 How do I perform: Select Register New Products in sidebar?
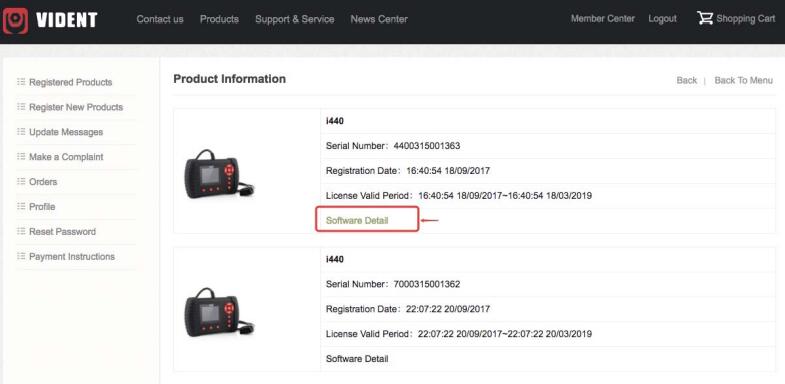(x=76, y=107)
